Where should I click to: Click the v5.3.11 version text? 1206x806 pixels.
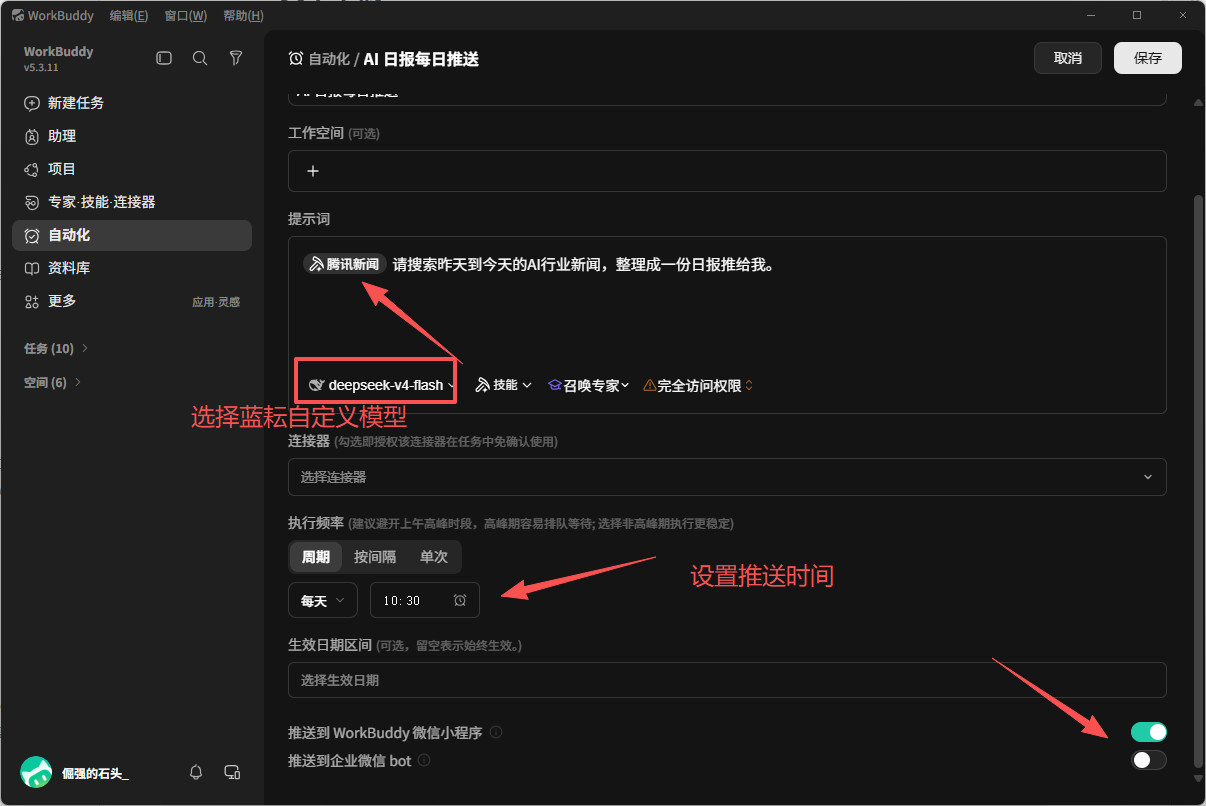click(x=41, y=67)
